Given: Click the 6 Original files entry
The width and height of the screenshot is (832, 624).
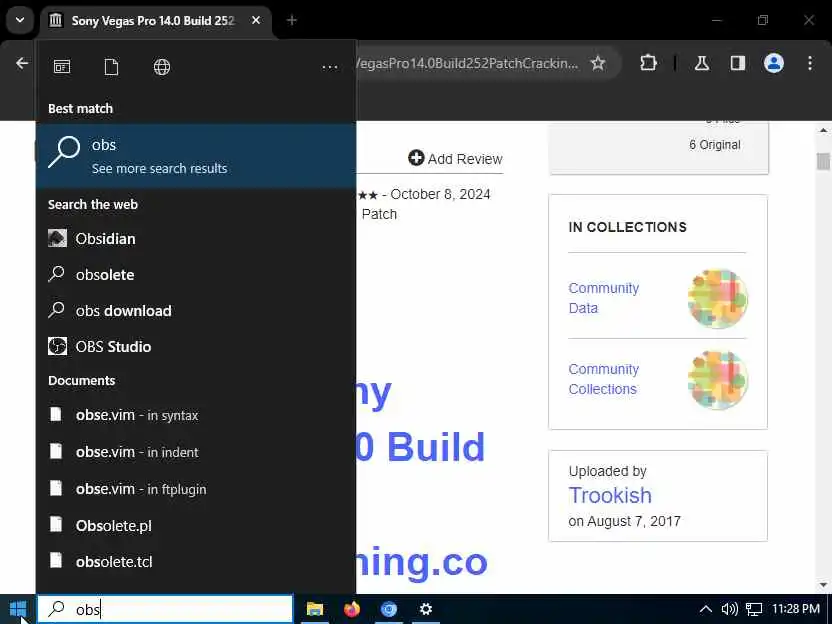Looking at the screenshot, I should (x=715, y=145).
